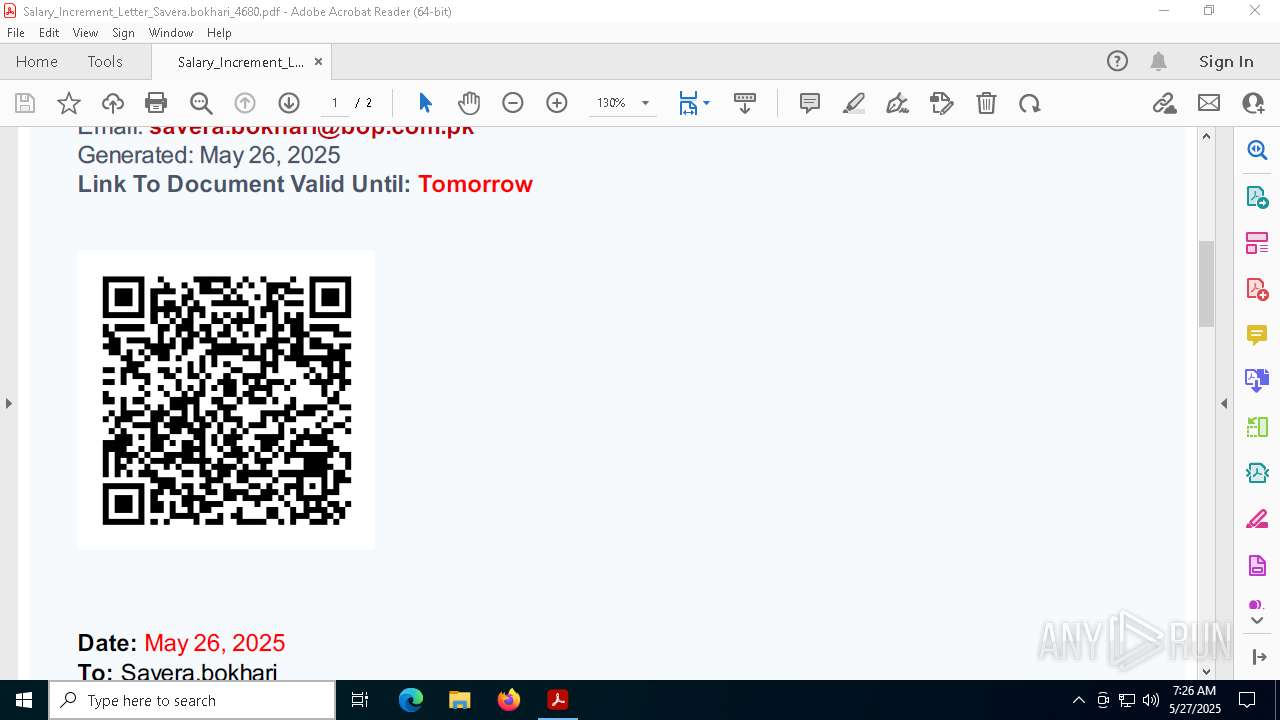This screenshot has height=720, width=1280.
Task: Open the find text magnifier
Action: pyautogui.click(x=201, y=103)
